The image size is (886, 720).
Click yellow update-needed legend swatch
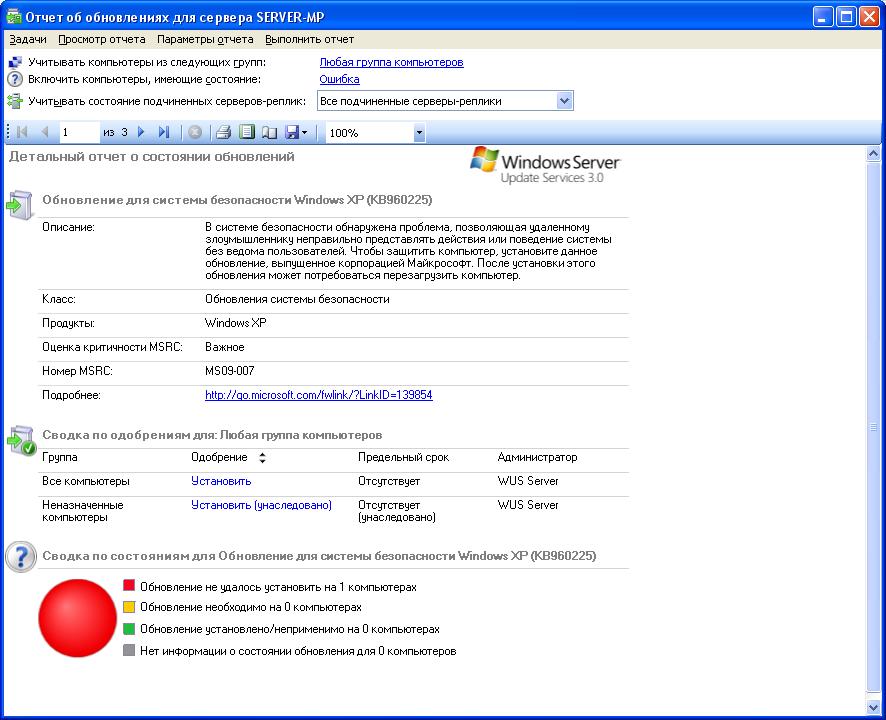tap(129, 607)
